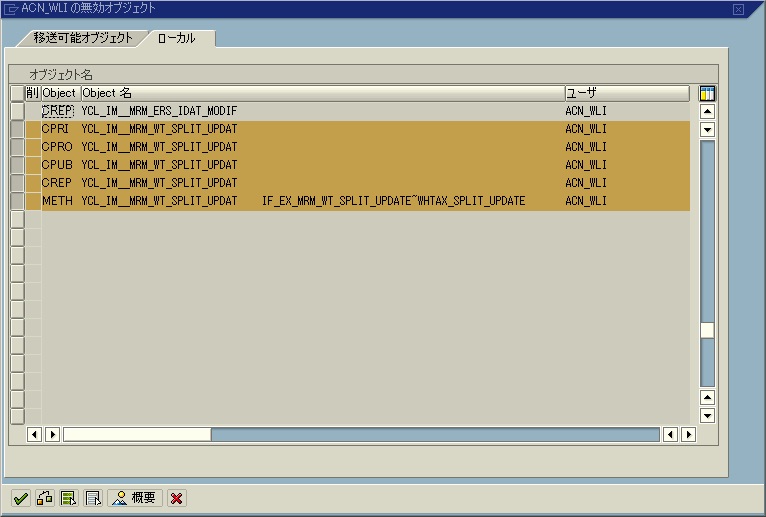Screen dimensions: 766x517
Task: Toggle row selector for CREP YCL_IM__MRM_WT_SPLIT_UPDAT row
Action: pos(18,183)
